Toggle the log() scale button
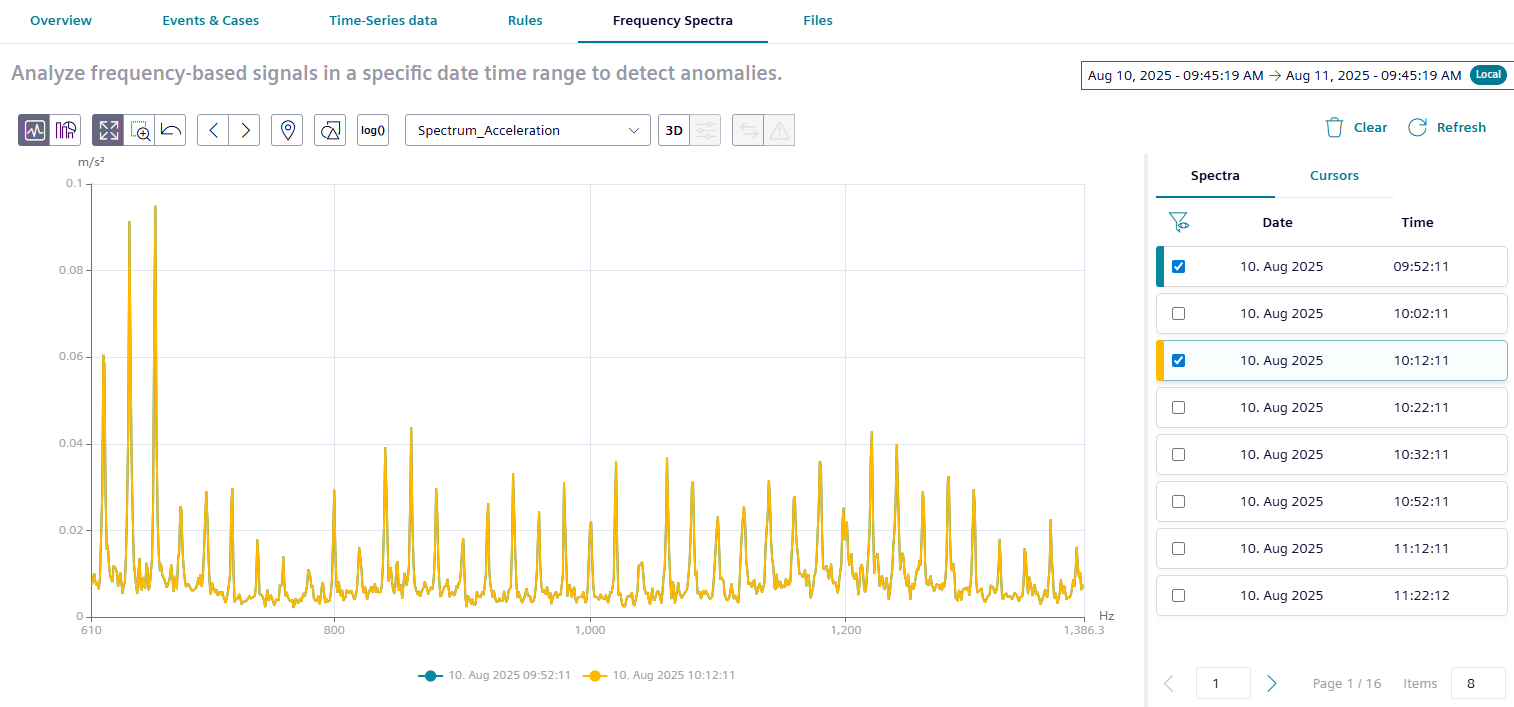The width and height of the screenshot is (1514, 707). [x=373, y=130]
